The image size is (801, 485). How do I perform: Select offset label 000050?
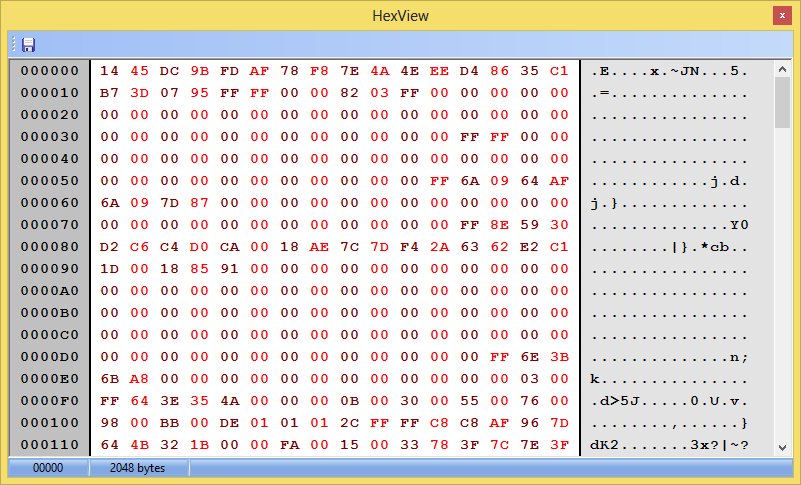[x=50, y=180]
